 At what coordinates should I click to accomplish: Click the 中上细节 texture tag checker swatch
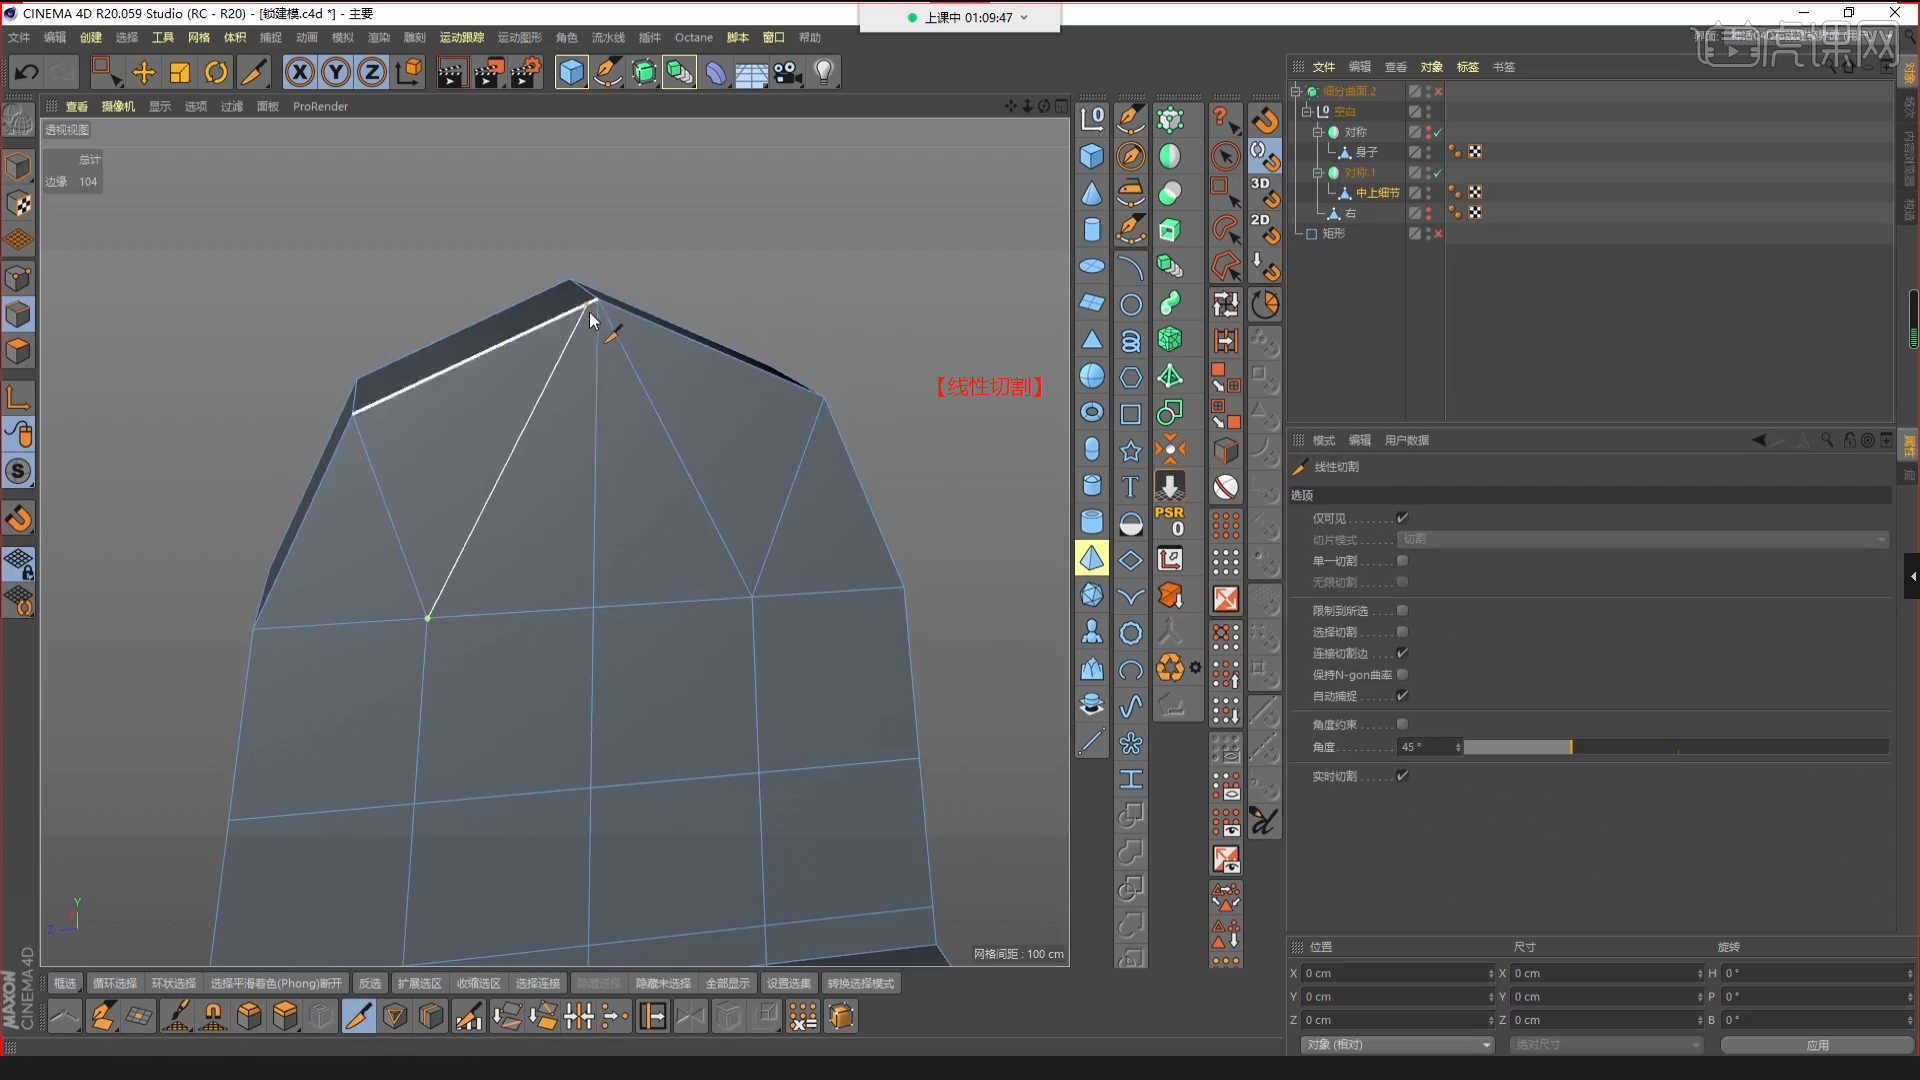coord(1475,193)
